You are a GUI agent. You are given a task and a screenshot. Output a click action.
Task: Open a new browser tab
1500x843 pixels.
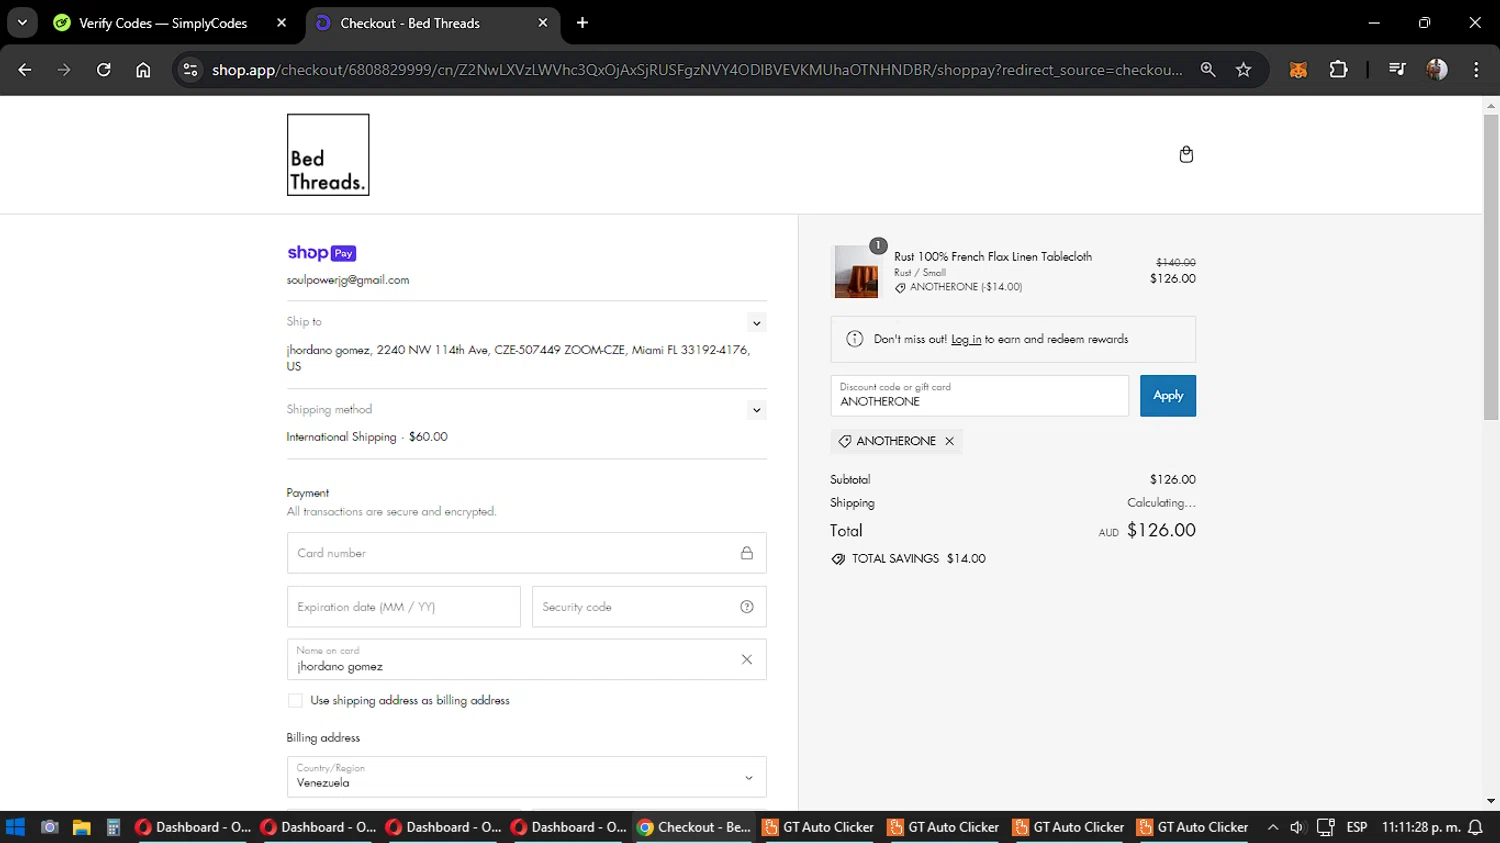pyautogui.click(x=582, y=23)
